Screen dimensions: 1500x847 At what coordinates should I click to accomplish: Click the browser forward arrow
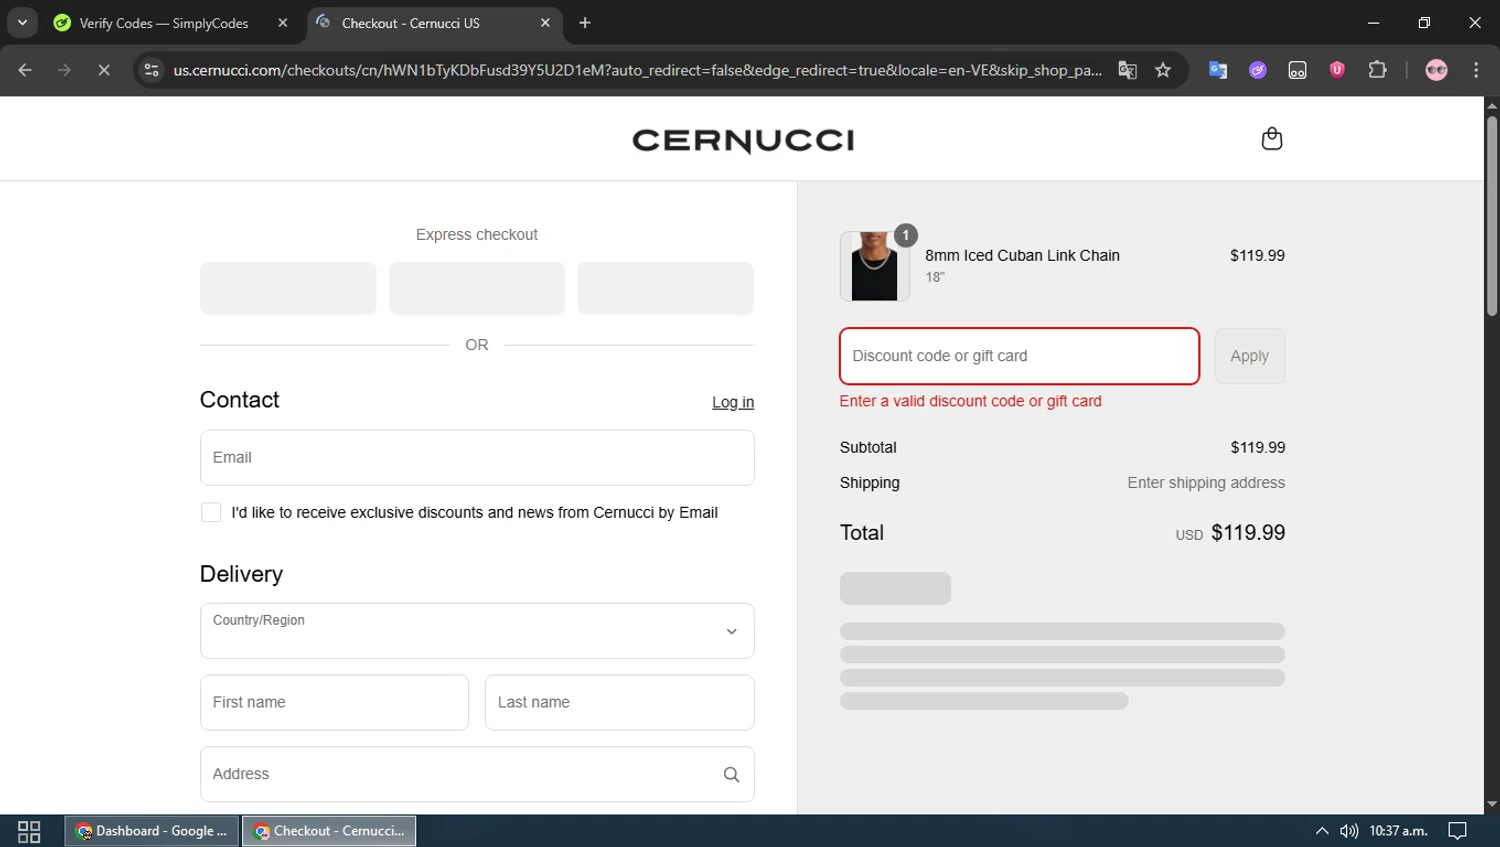pos(64,70)
